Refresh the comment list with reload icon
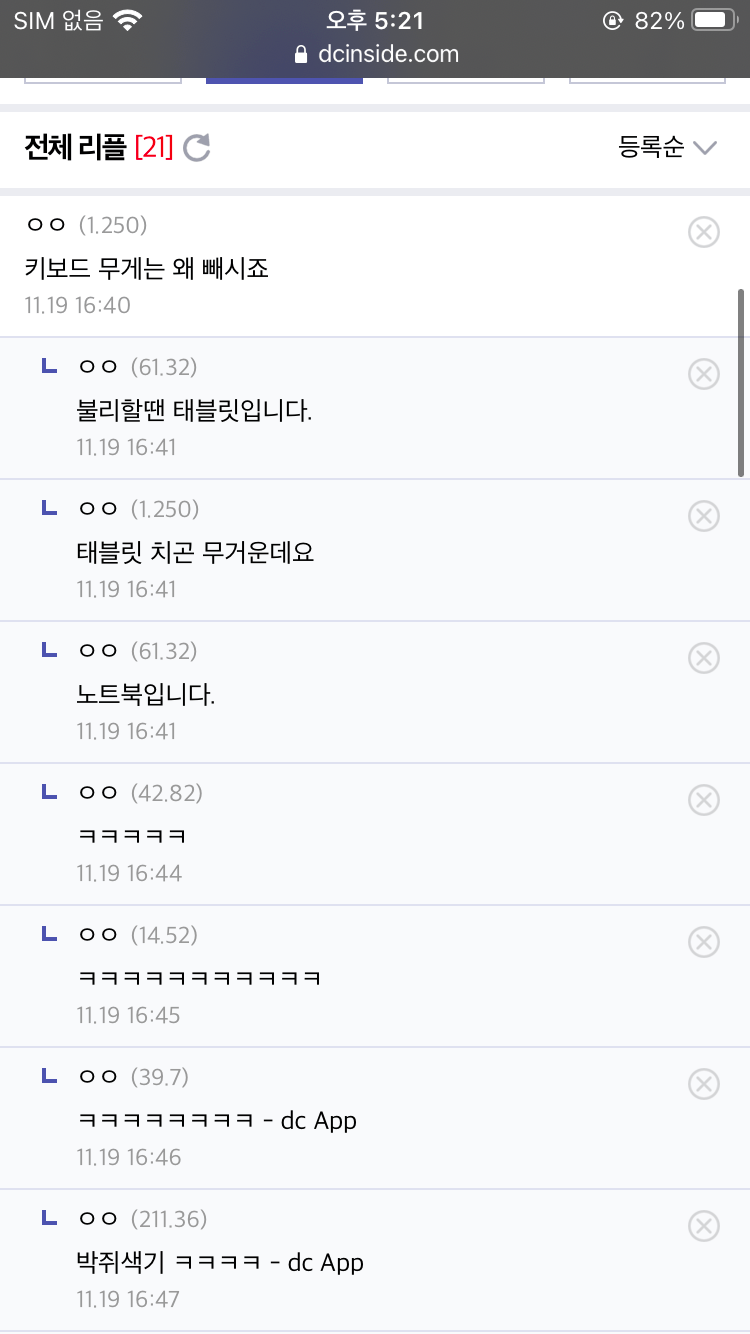Image resolution: width=750 pixels, height=1334 pixels. [x=197, y=148]
